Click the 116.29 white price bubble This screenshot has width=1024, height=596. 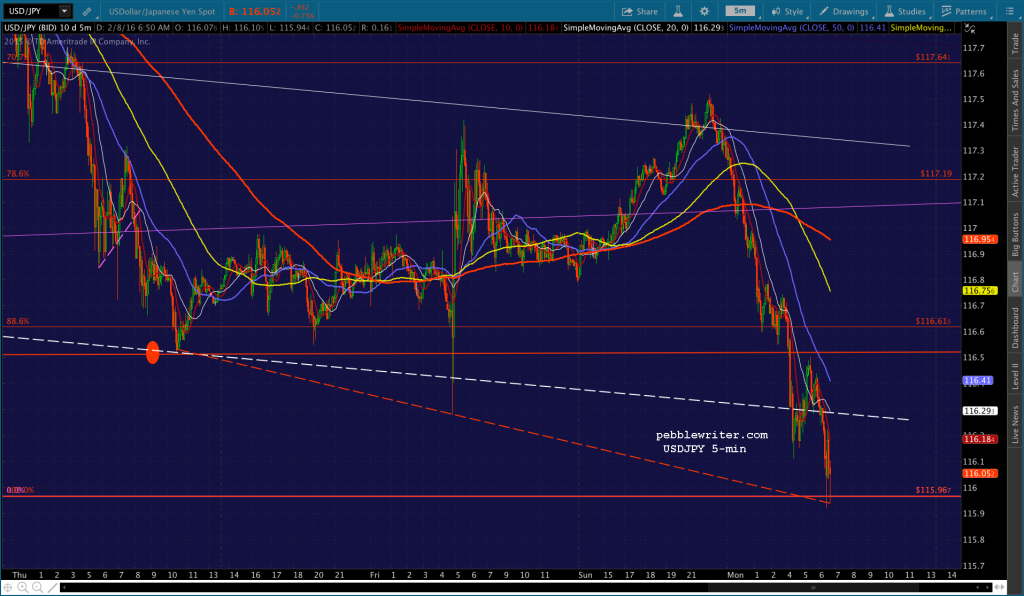[x=980, y=411]
